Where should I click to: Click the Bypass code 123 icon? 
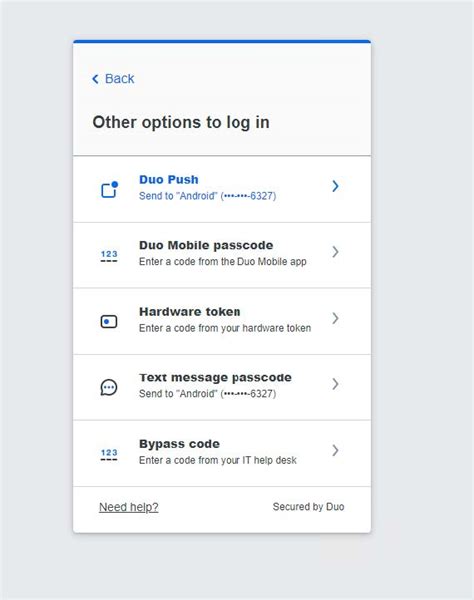pos(109,454)
